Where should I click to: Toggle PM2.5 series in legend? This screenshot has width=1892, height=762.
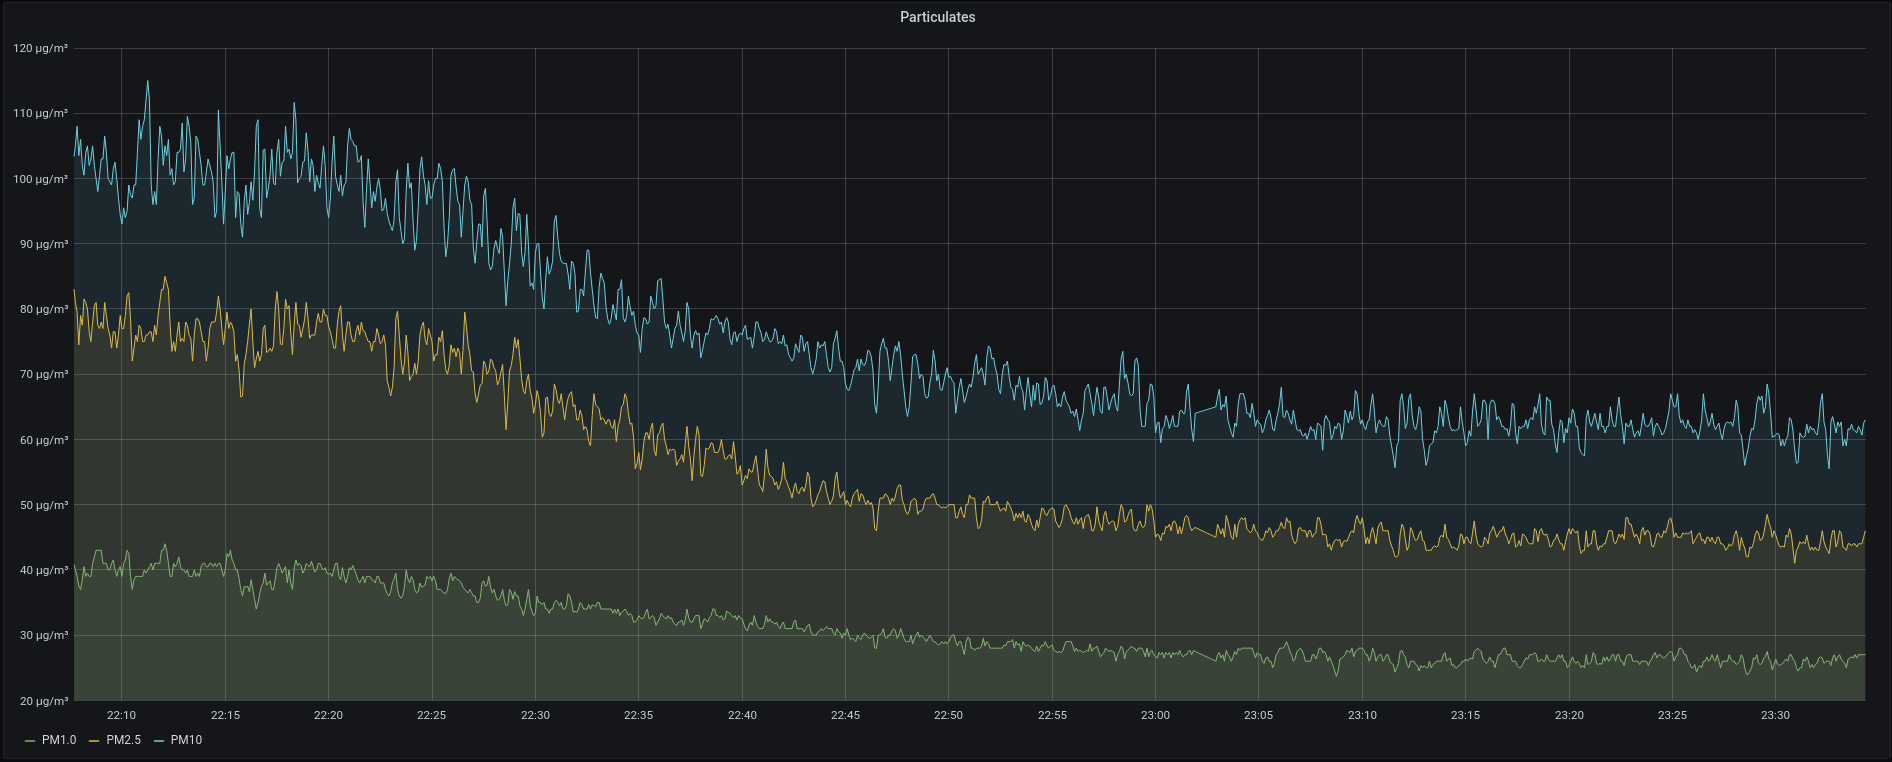pyautogui.click(x=123, y=740)
